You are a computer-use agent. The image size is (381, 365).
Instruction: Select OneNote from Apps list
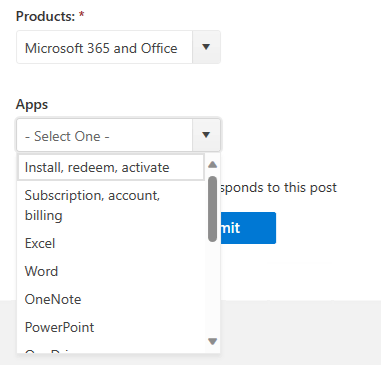[x=111, y=299]
